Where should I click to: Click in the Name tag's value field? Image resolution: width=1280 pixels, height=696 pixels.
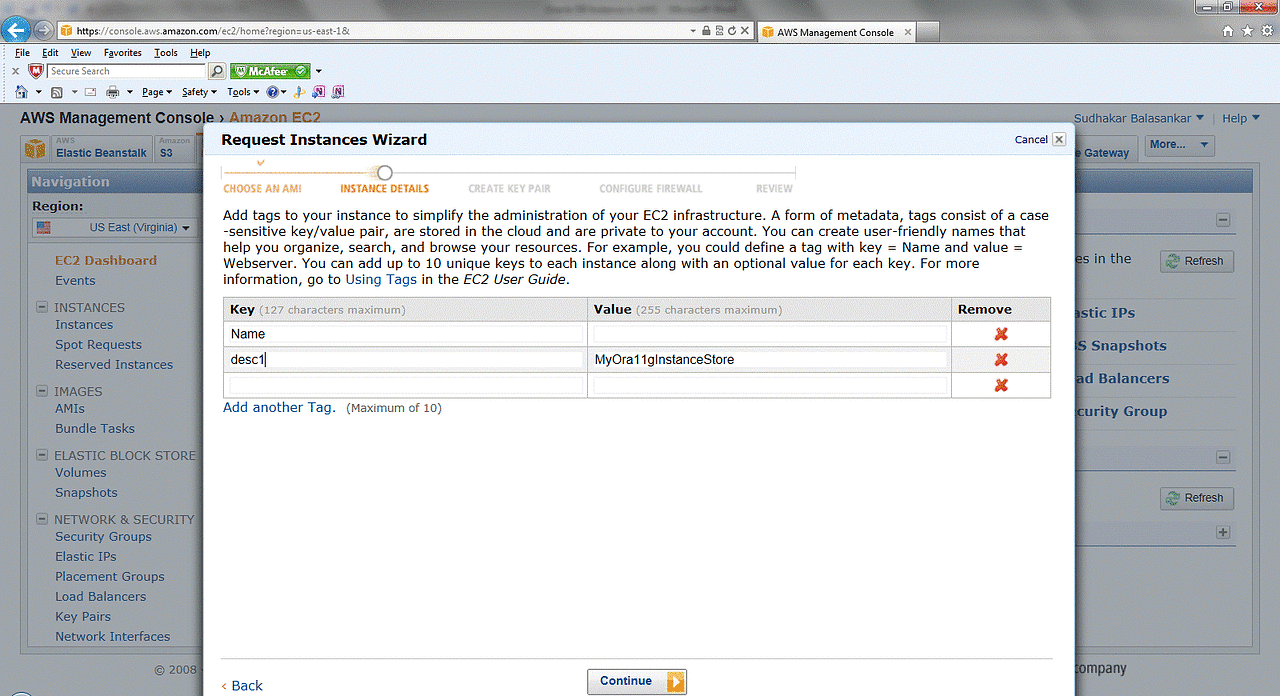coord(770,334)
